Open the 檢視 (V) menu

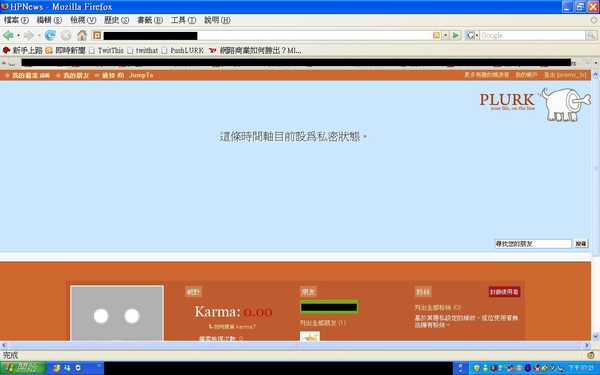83,20
